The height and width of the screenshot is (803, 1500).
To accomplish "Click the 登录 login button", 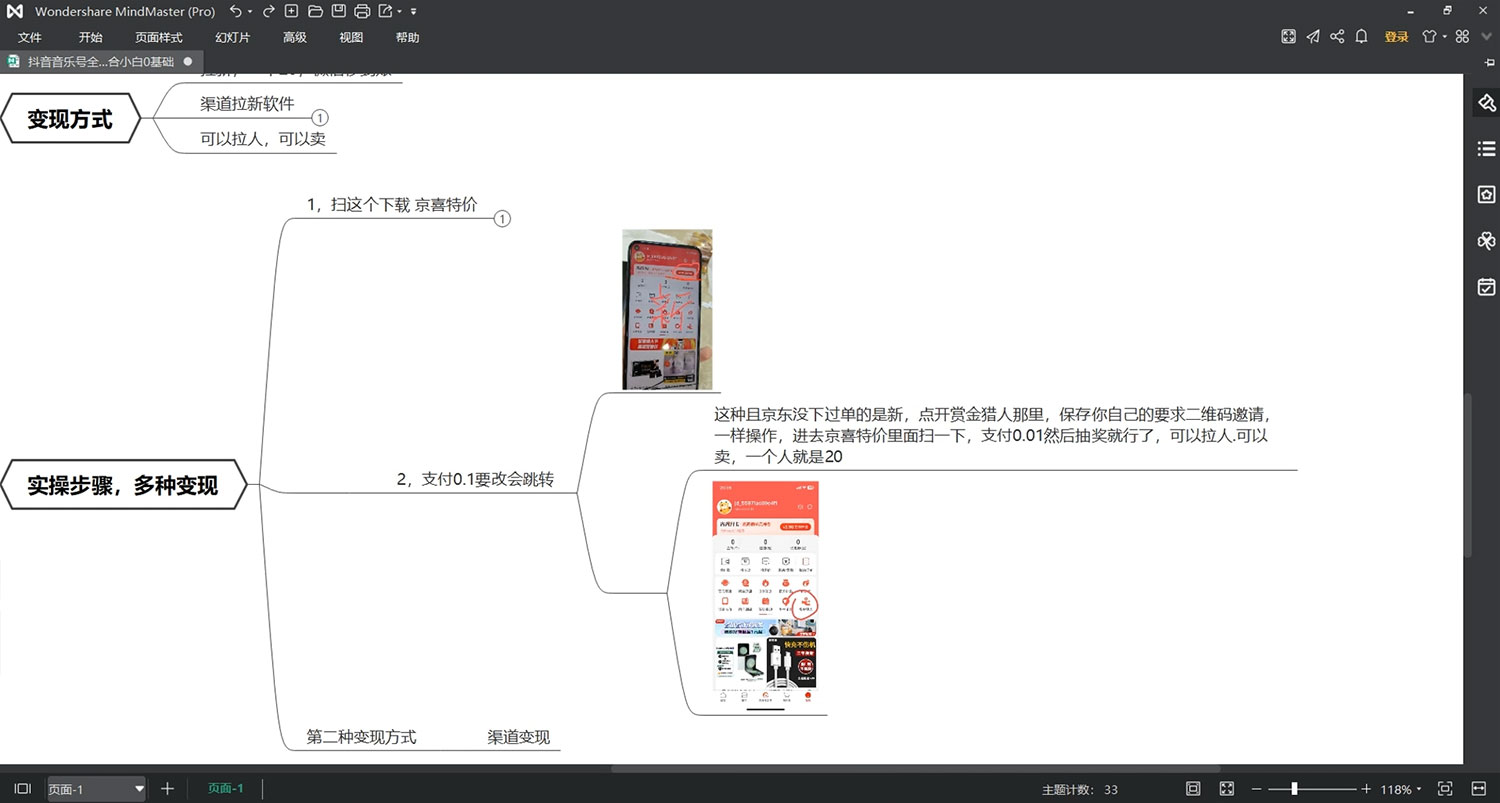I will (1395, 36).
